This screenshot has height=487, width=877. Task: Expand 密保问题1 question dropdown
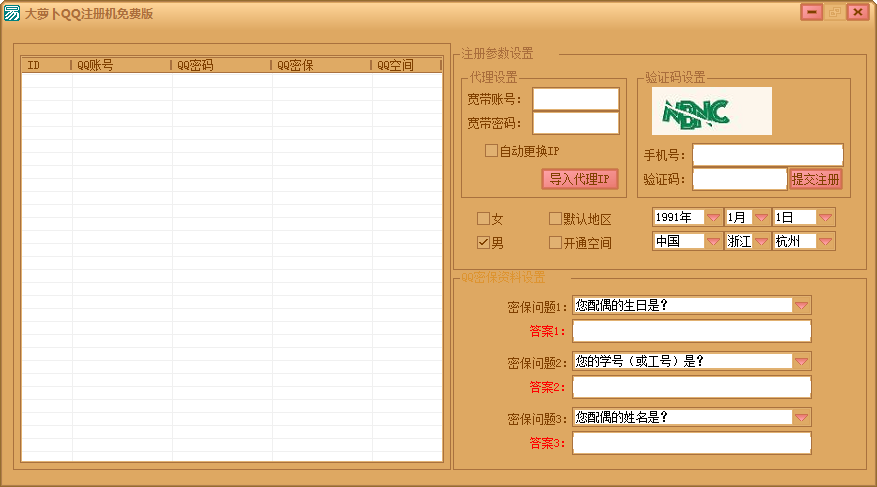(801, 305)
